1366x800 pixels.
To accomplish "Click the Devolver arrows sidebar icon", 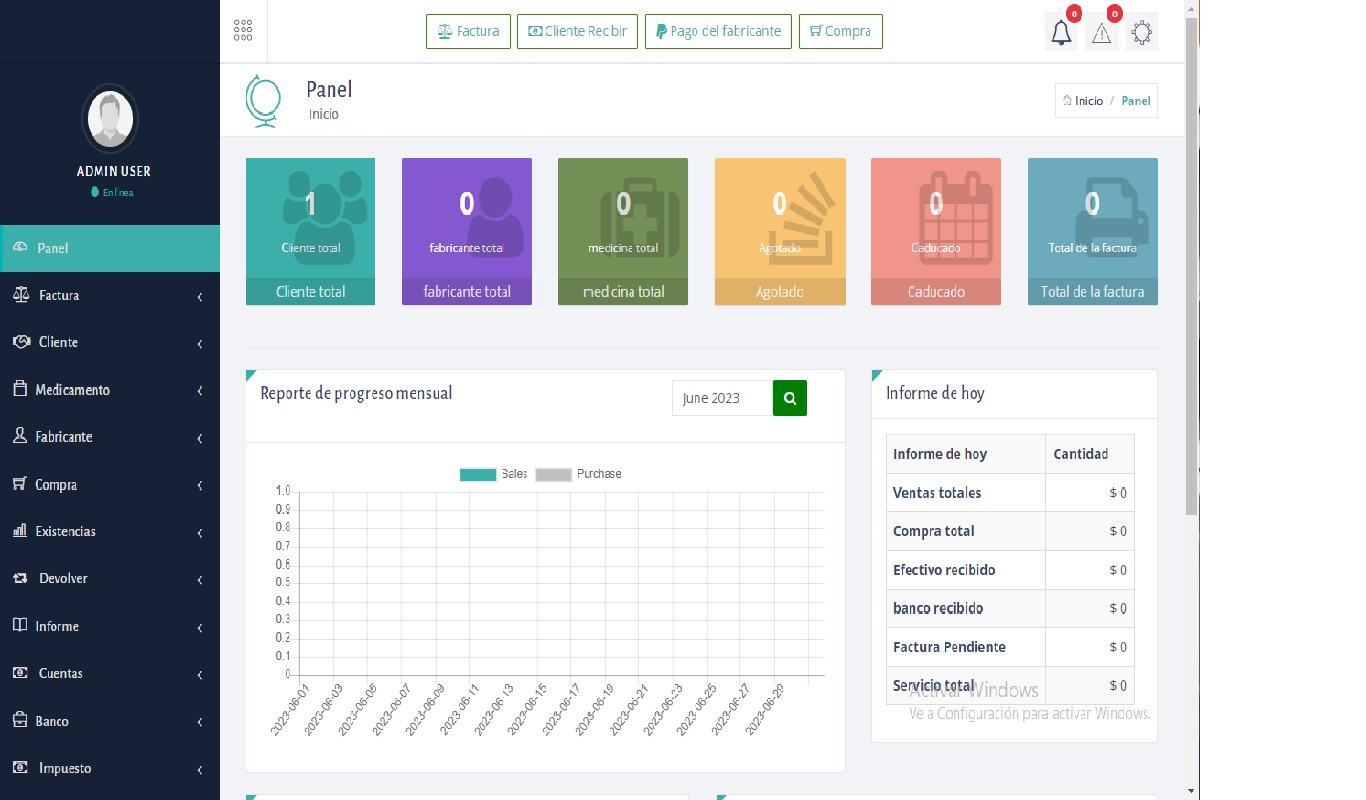I will pyautogui.click(x=21, y=578).
